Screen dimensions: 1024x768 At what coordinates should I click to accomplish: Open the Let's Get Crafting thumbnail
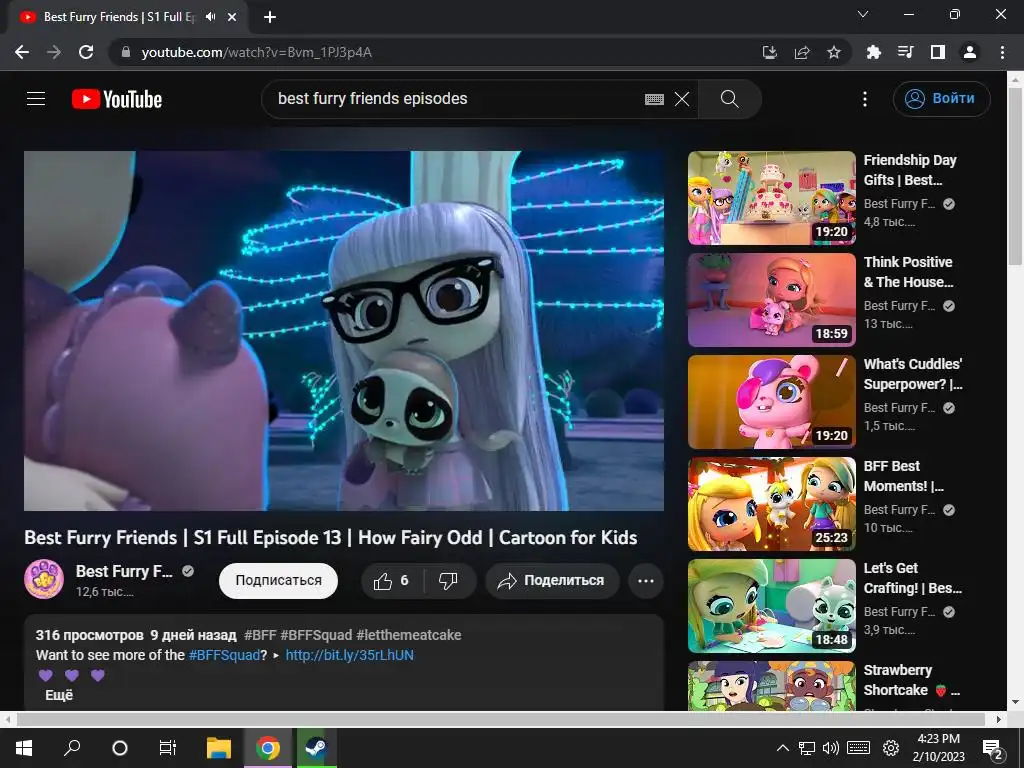point(771,605)
